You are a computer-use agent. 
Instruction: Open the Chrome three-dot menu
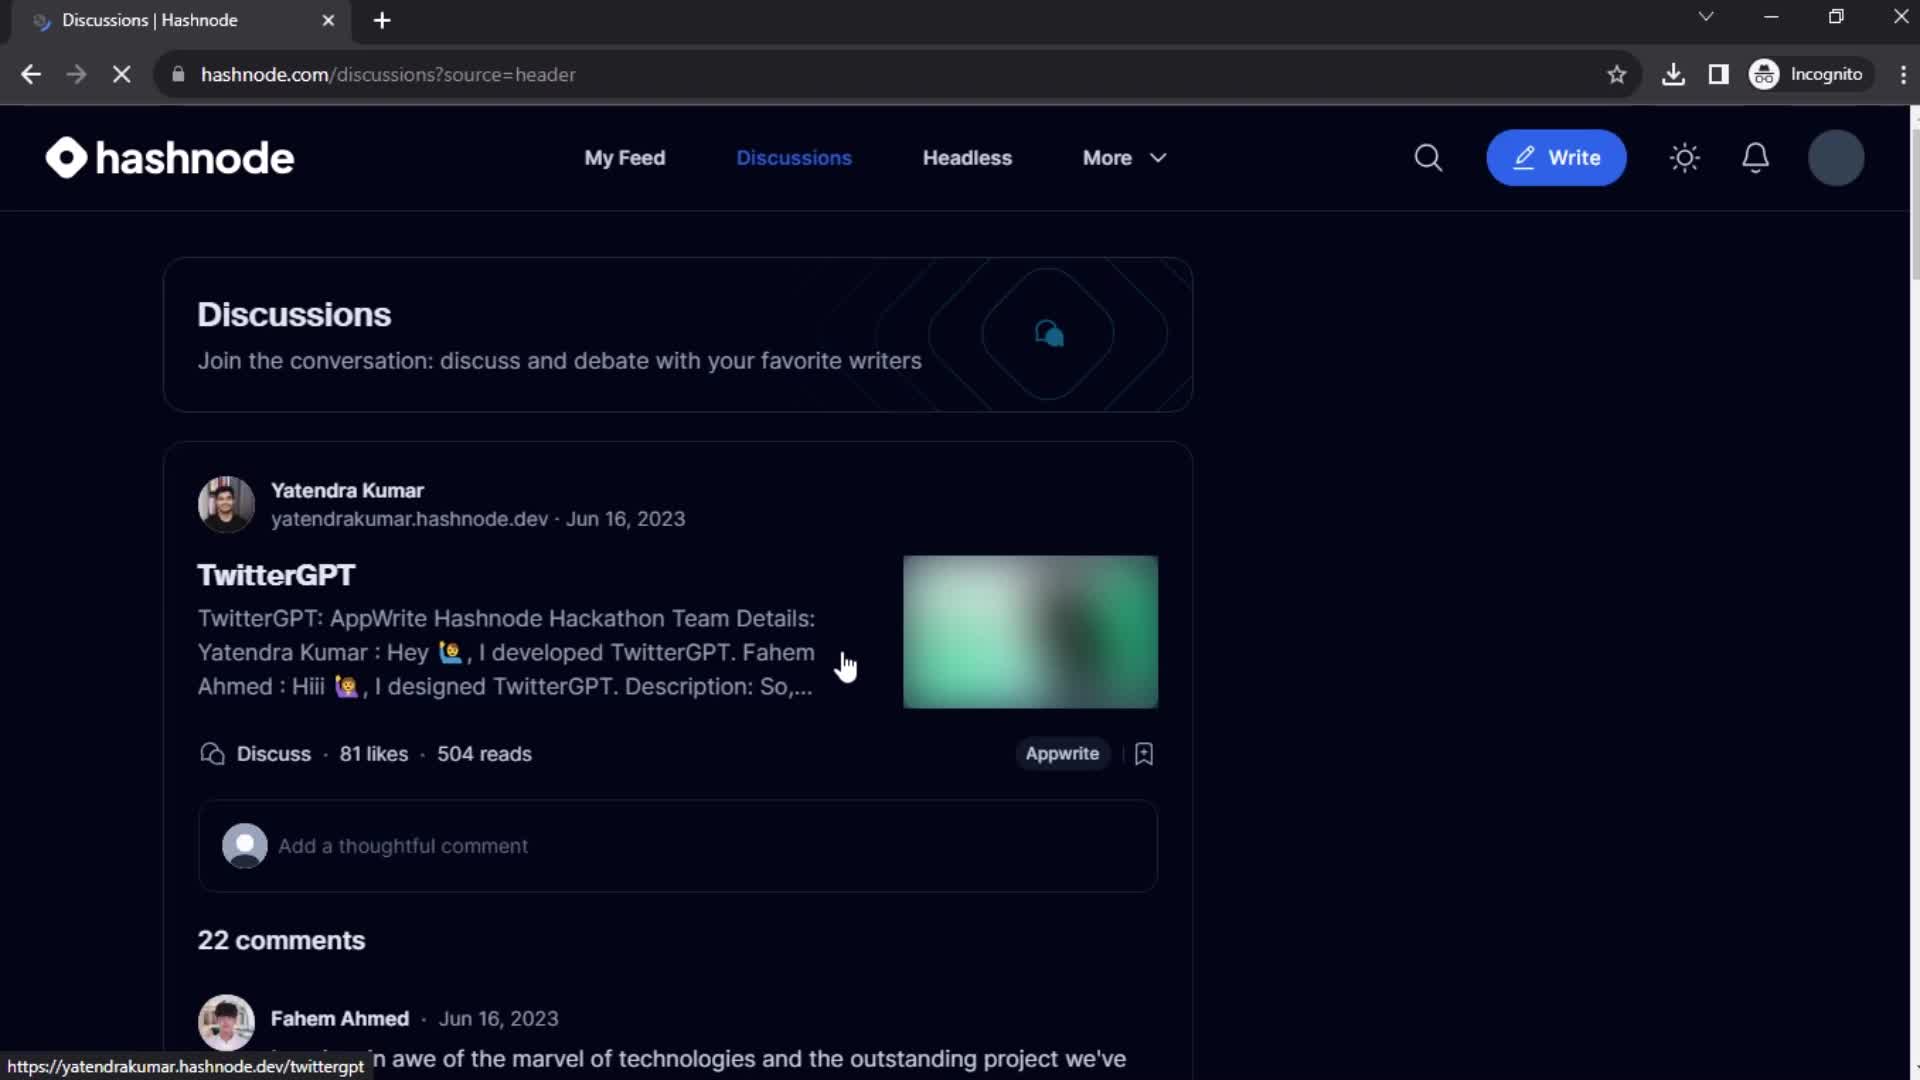tap(1903, 75)
